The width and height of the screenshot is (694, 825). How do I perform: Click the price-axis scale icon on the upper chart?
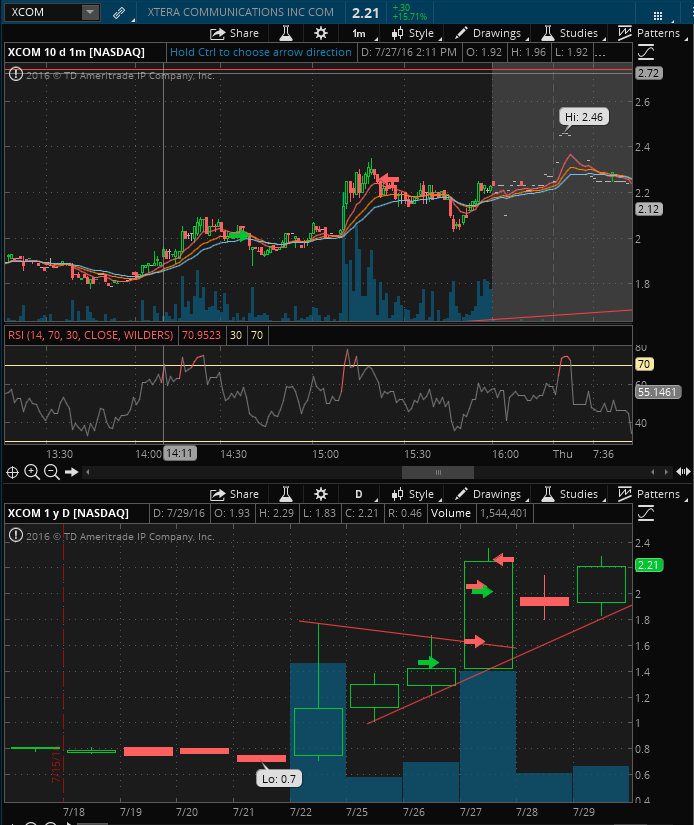click(646, 52)
